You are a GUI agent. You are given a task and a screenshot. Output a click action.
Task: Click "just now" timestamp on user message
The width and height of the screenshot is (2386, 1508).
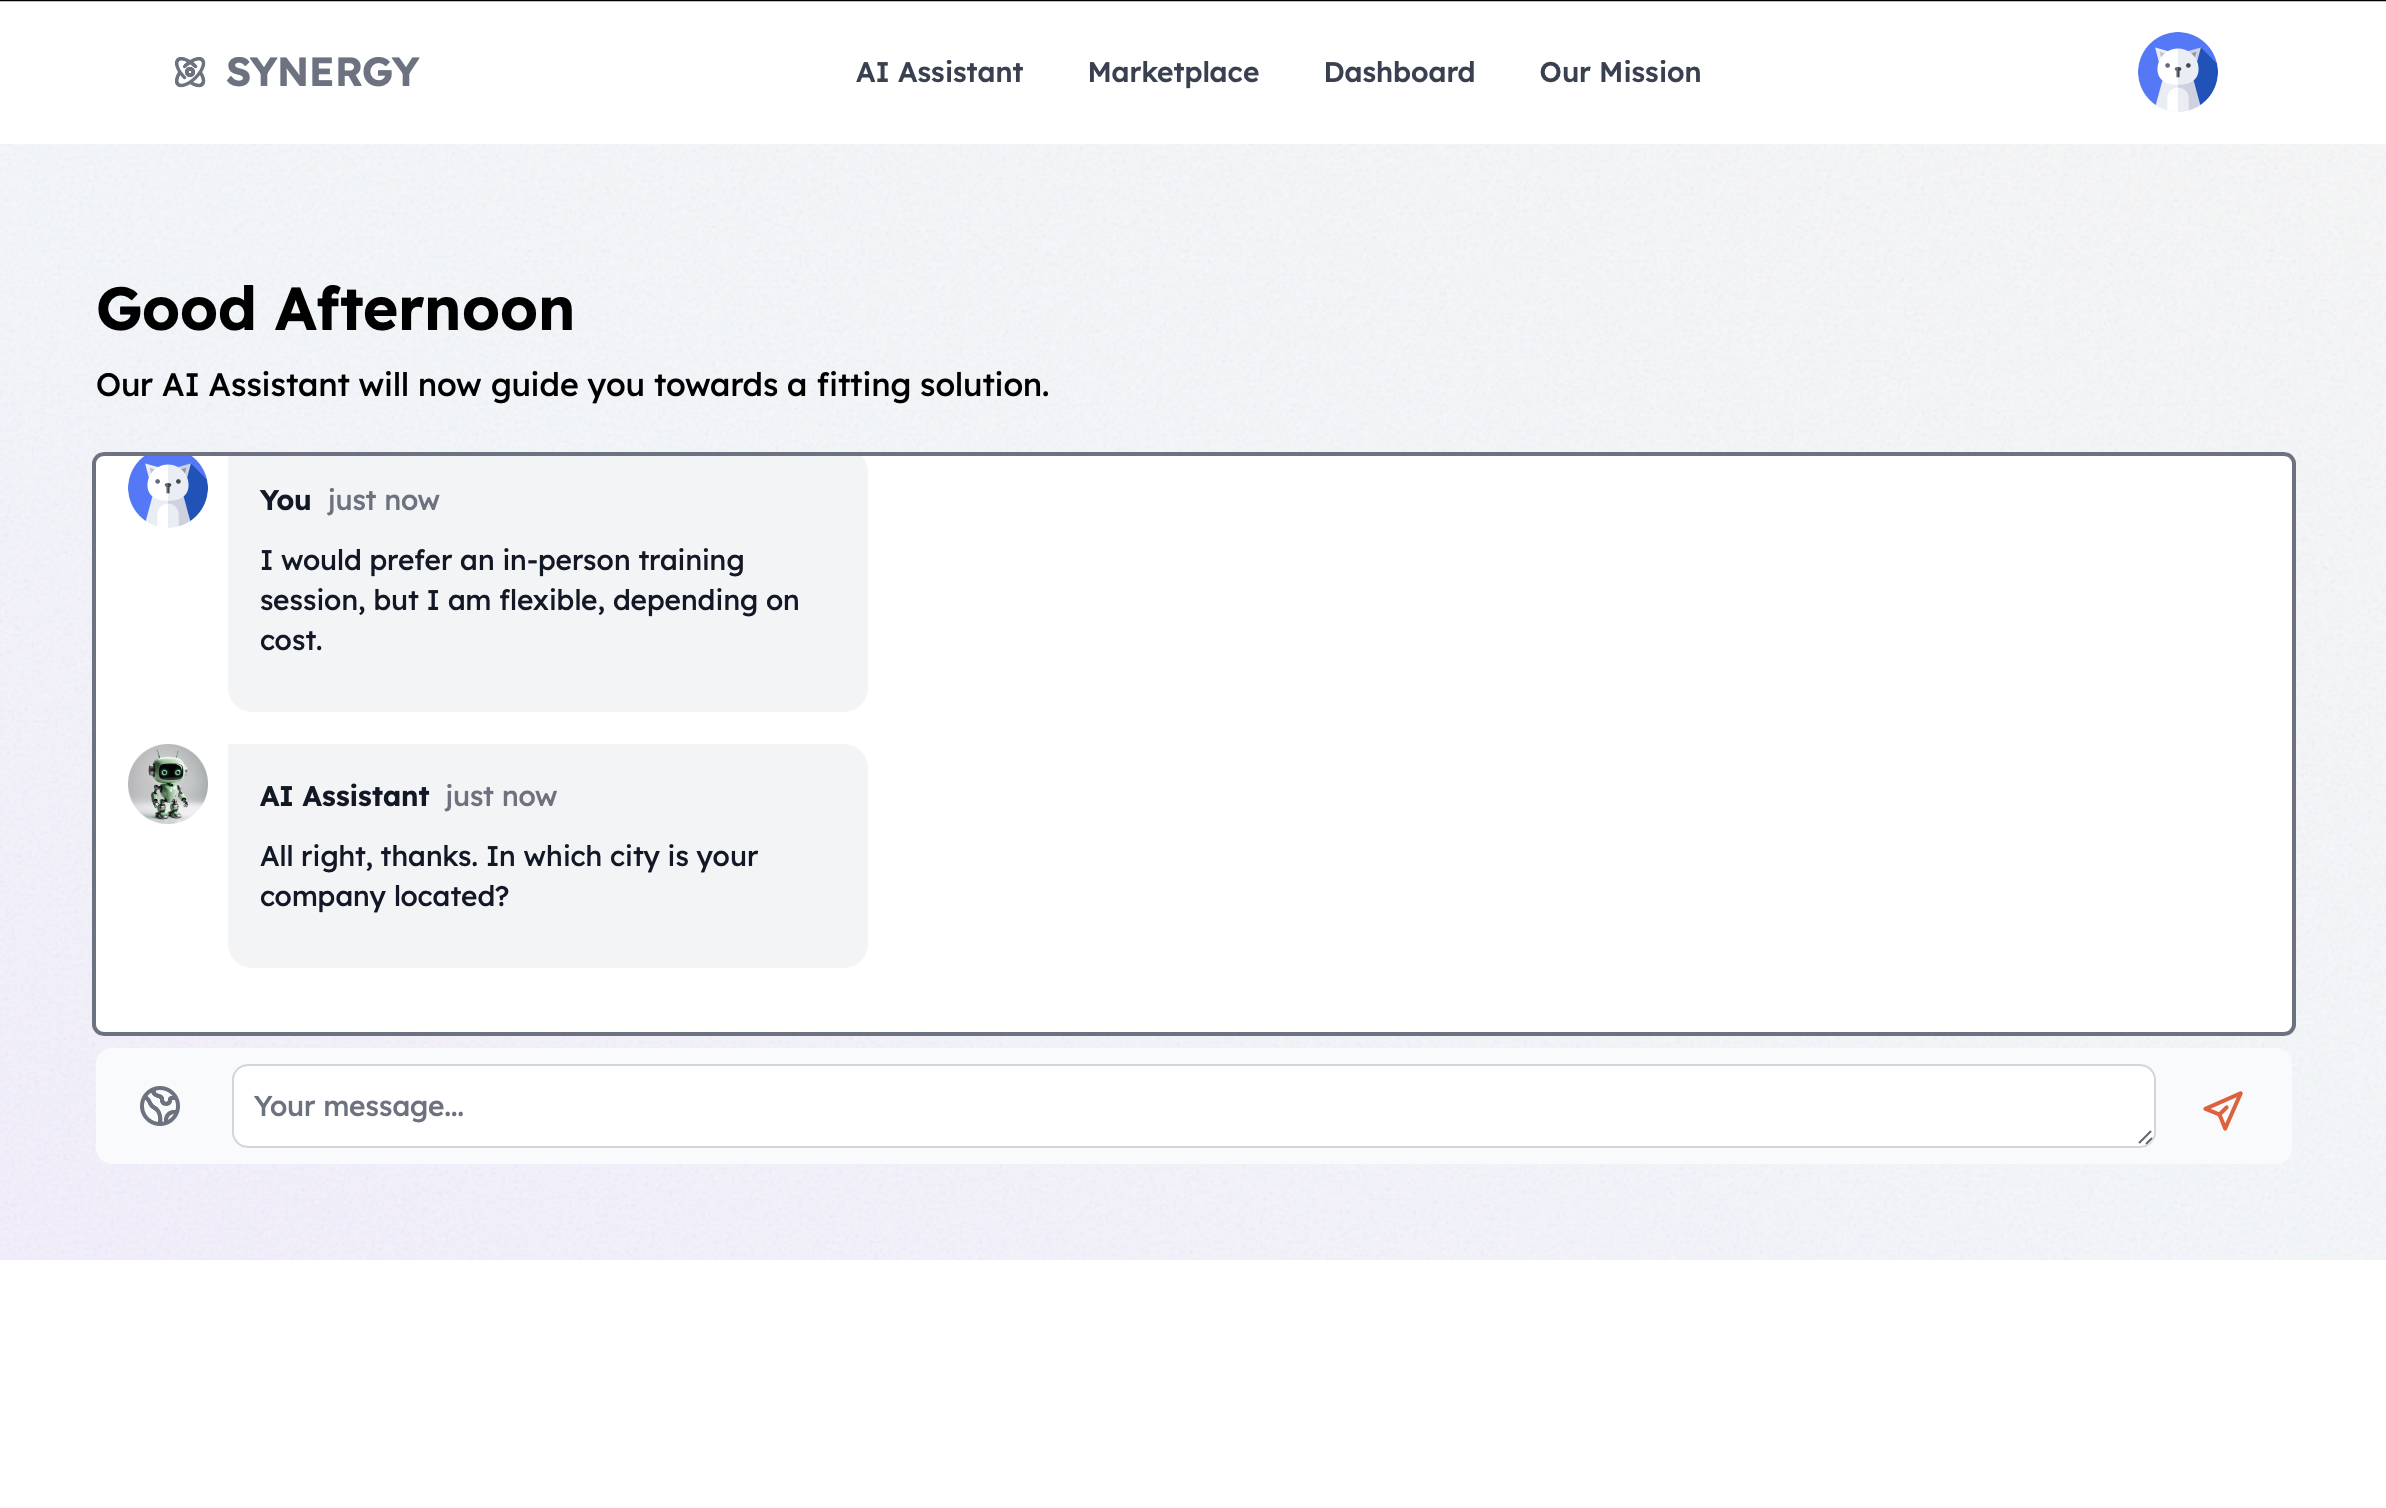pyautogui.click(x=383, y=500)
